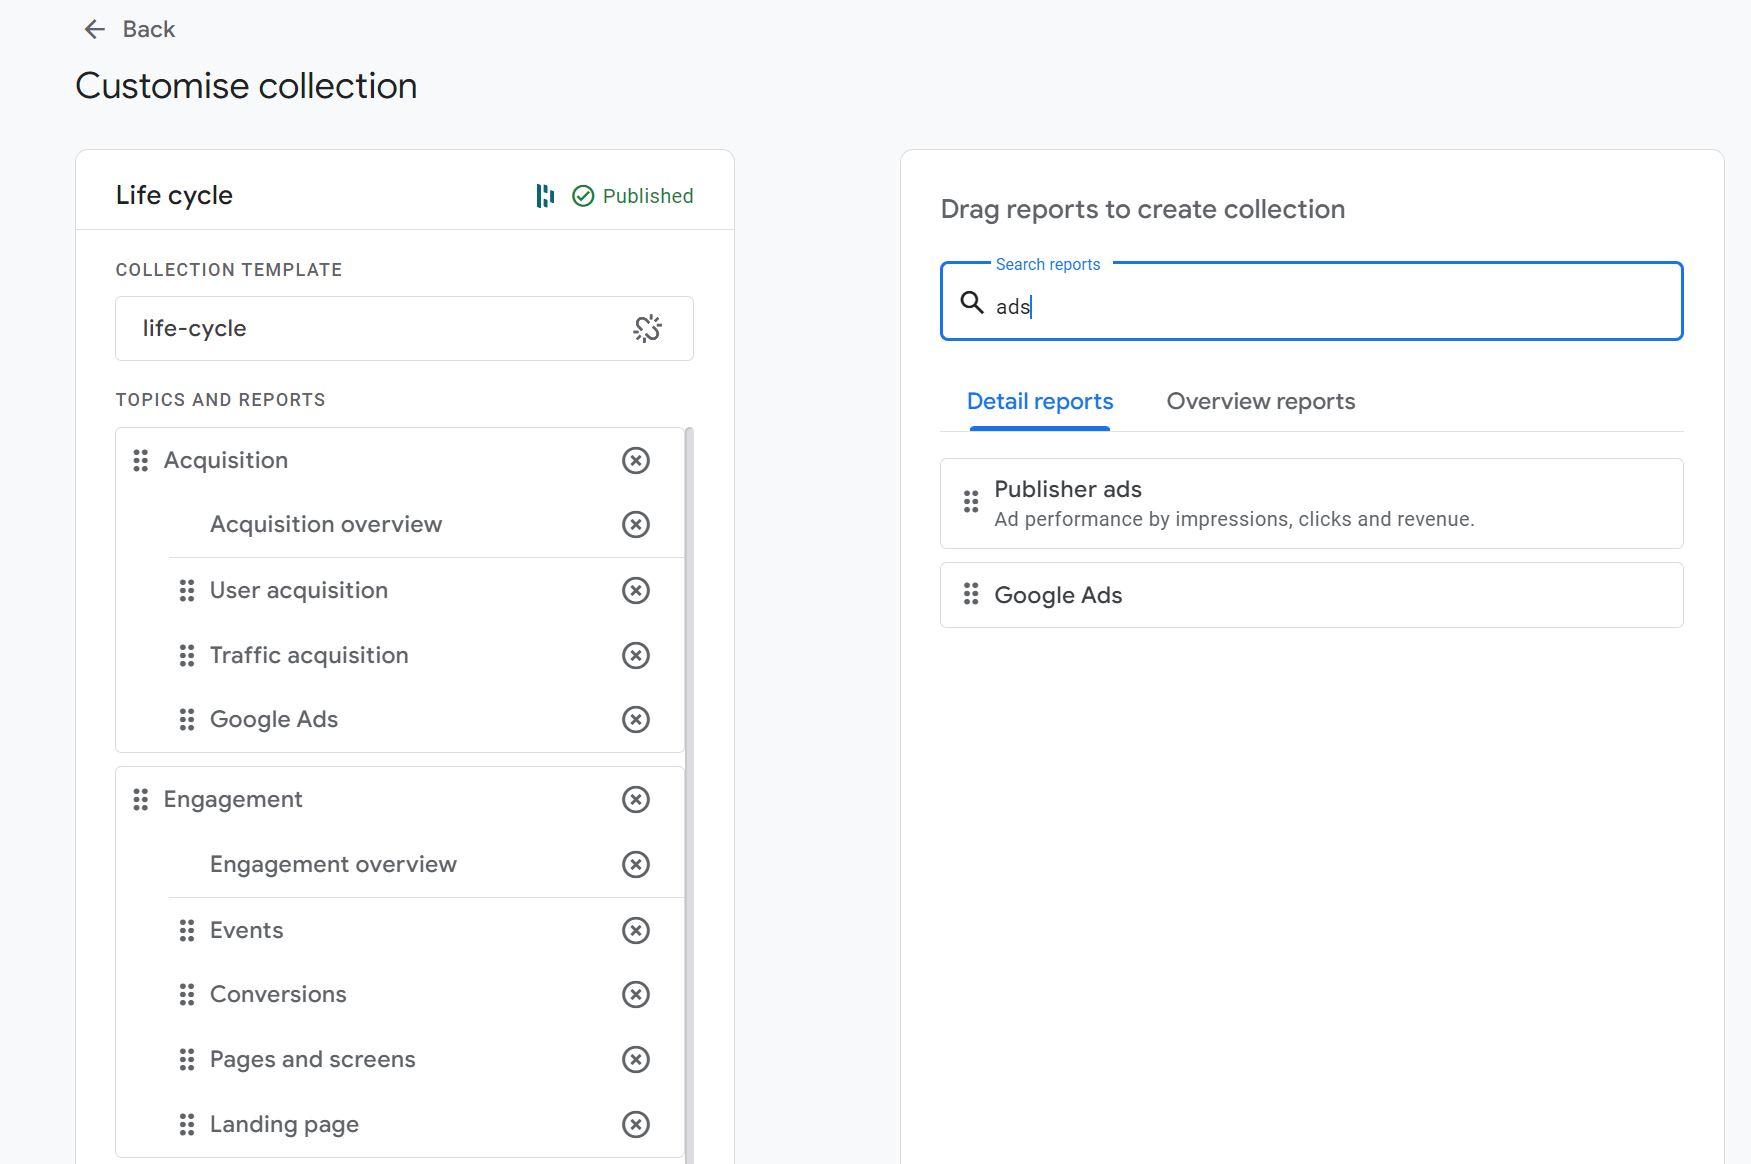Switch to the Overview reports tab
Screen dimensions: 1751x1164
pyautogui.click(x=1261, y=401)
